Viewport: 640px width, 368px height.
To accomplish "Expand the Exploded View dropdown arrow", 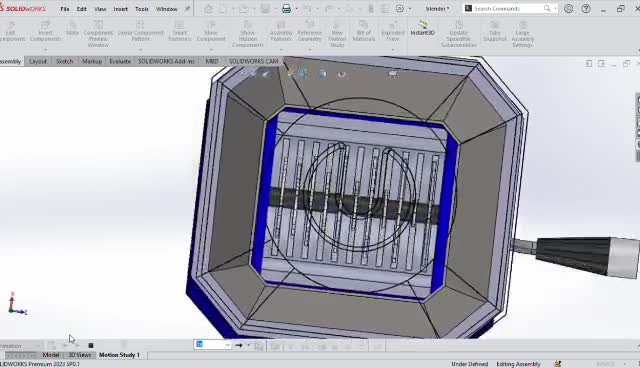I will pos(393,49).
